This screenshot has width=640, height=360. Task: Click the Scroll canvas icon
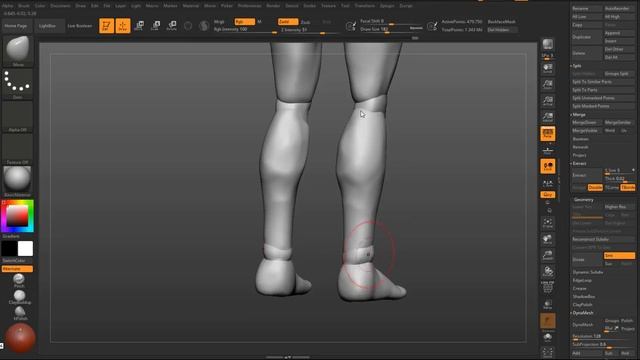click(x=548, y=68)
